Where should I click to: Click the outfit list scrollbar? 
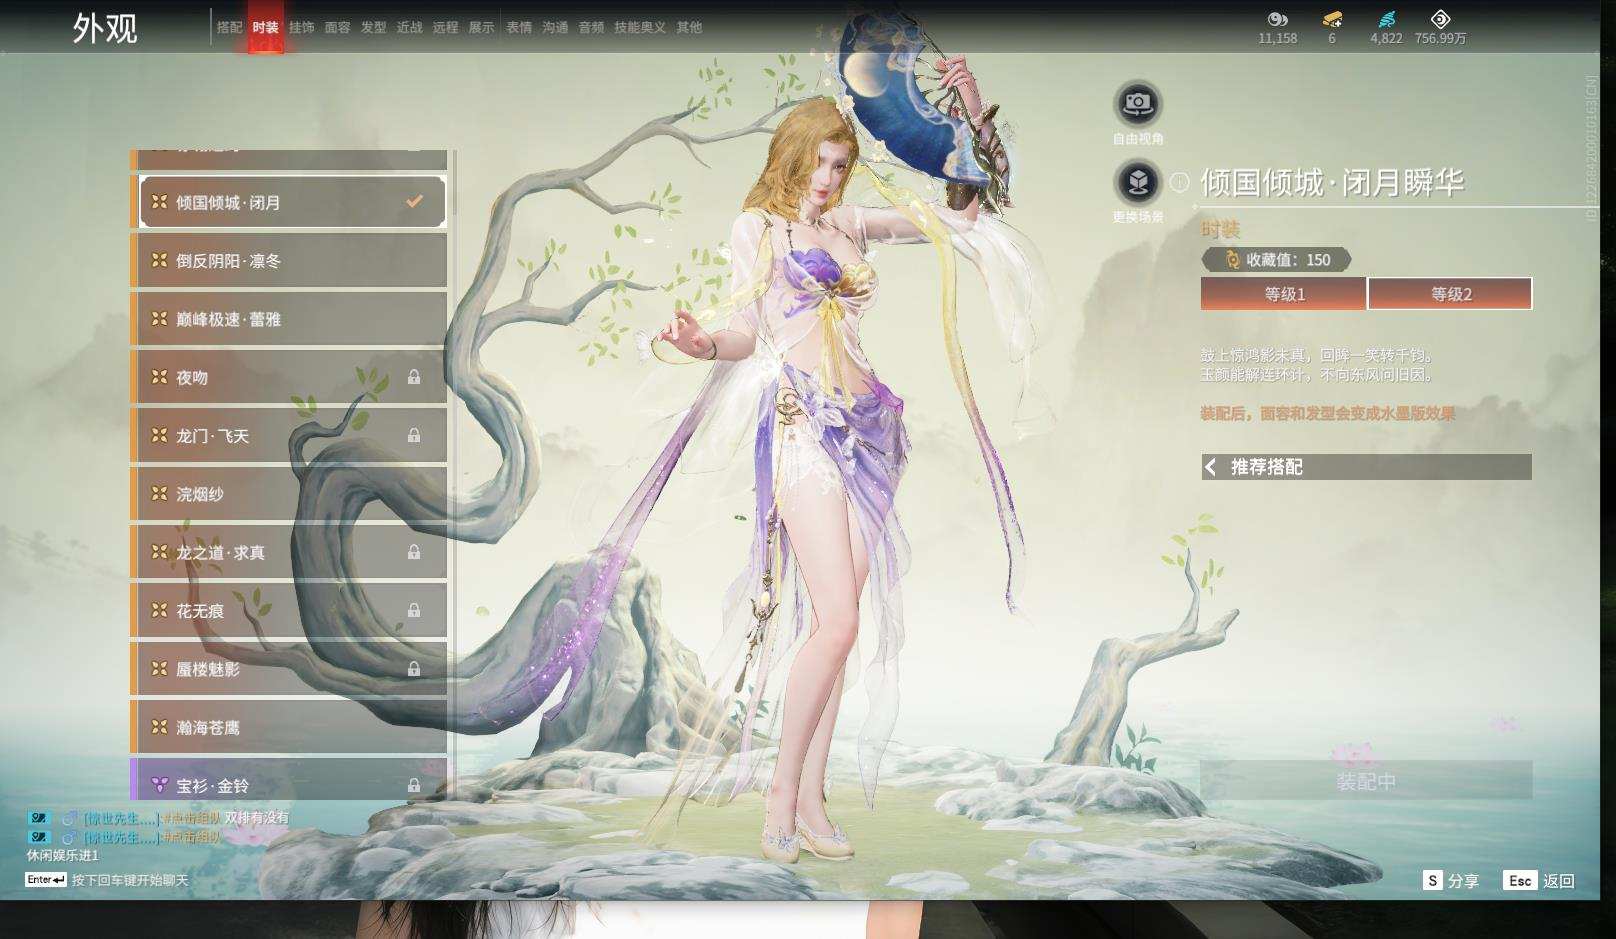[454, 182]
